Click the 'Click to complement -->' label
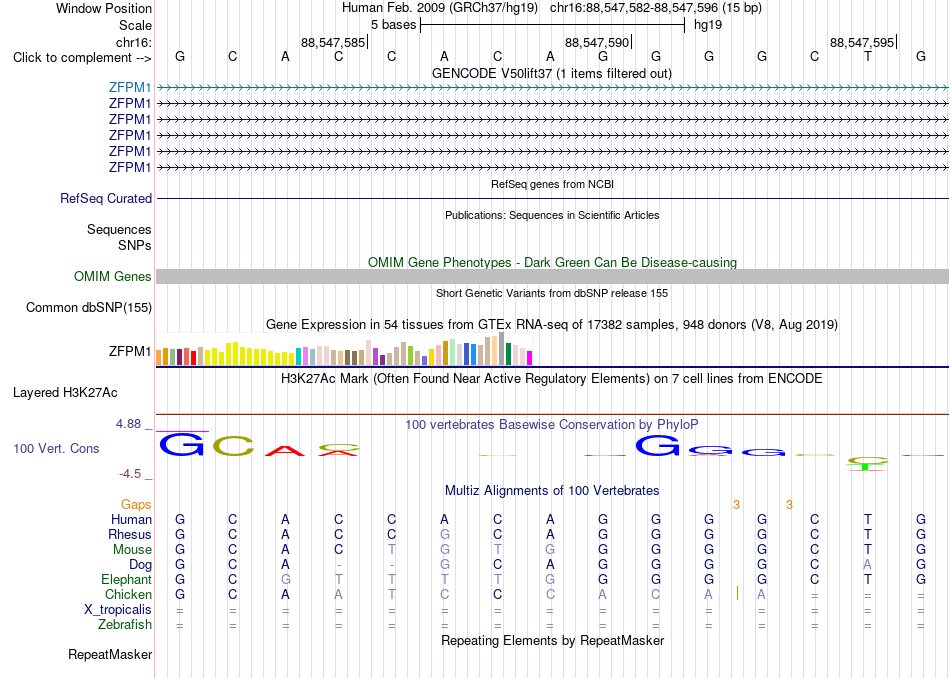 point(82,58)
